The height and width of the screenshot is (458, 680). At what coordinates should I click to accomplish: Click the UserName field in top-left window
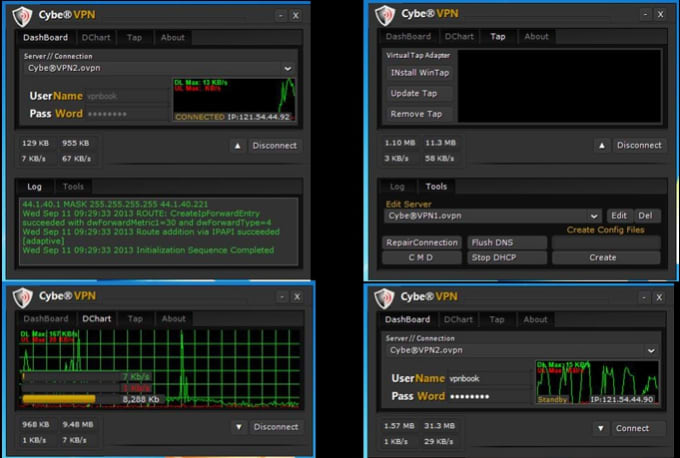click(127, 96)
